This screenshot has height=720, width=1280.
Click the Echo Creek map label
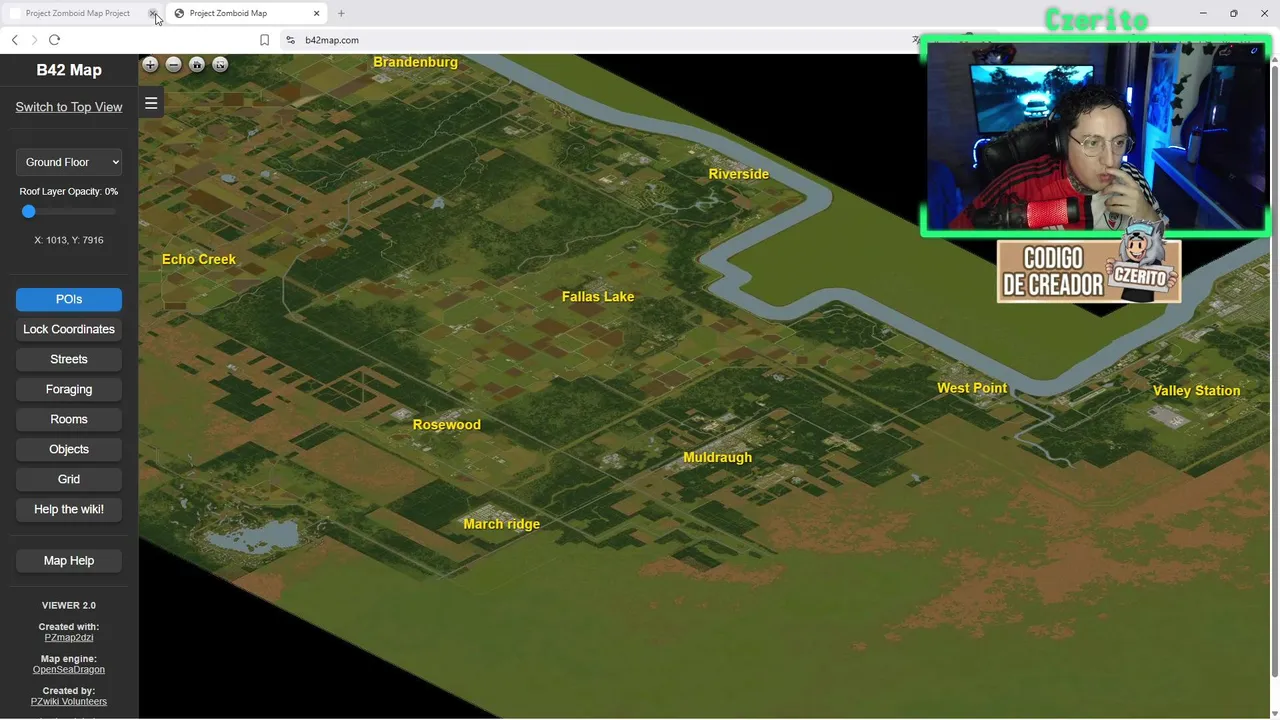click(199, 259)
